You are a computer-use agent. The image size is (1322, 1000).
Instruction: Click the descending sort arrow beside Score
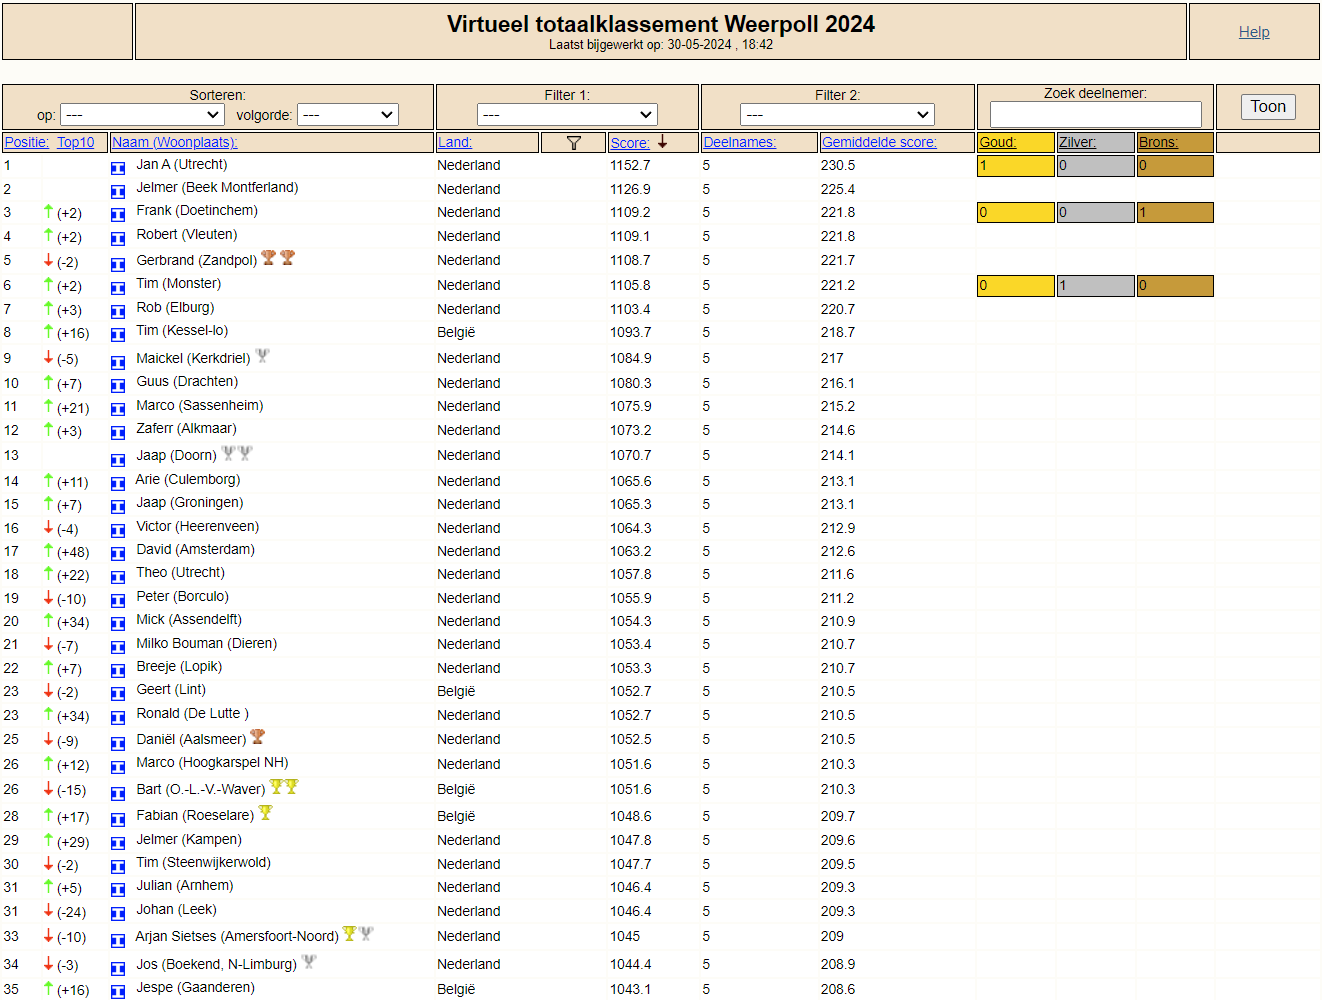point(662,142)
